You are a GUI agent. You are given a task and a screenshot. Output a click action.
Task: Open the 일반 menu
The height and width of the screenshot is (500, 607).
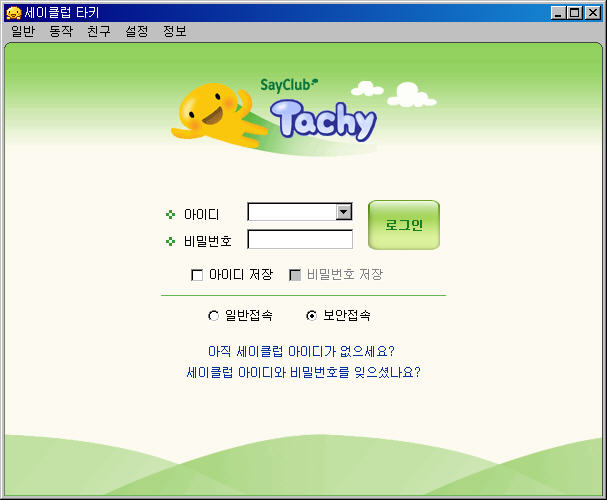pyautogui.click(x=22, y=32)
